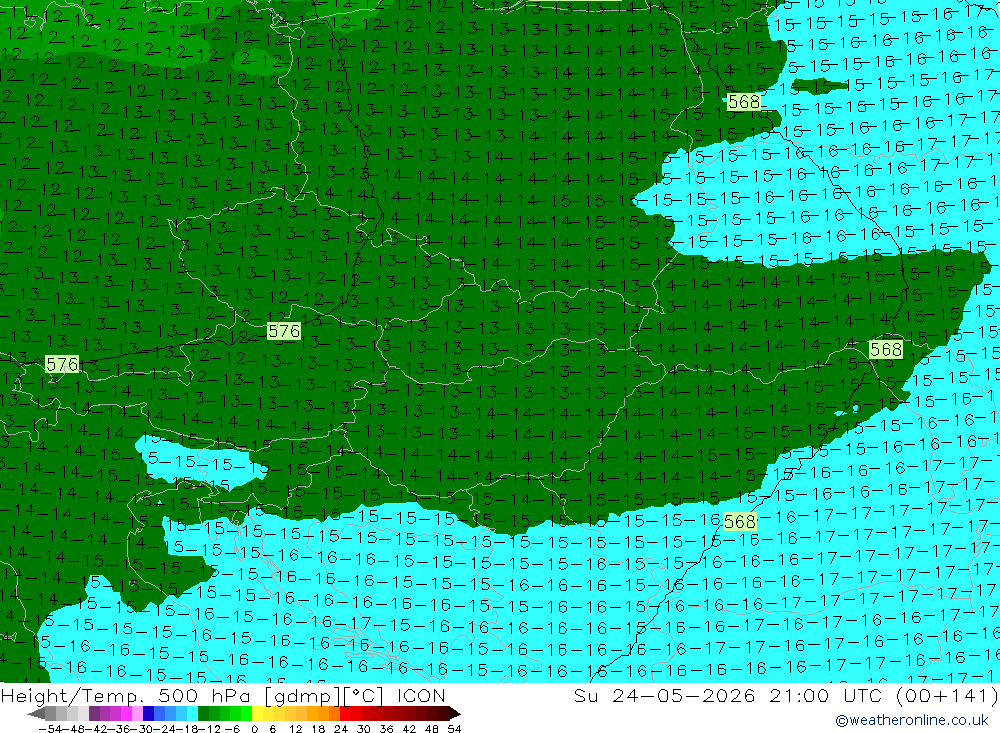Viewport: 1000px width, 733px height.
Task: Click the legend value '-54' at the scale's left end
Action: click(x=50, y=729)
